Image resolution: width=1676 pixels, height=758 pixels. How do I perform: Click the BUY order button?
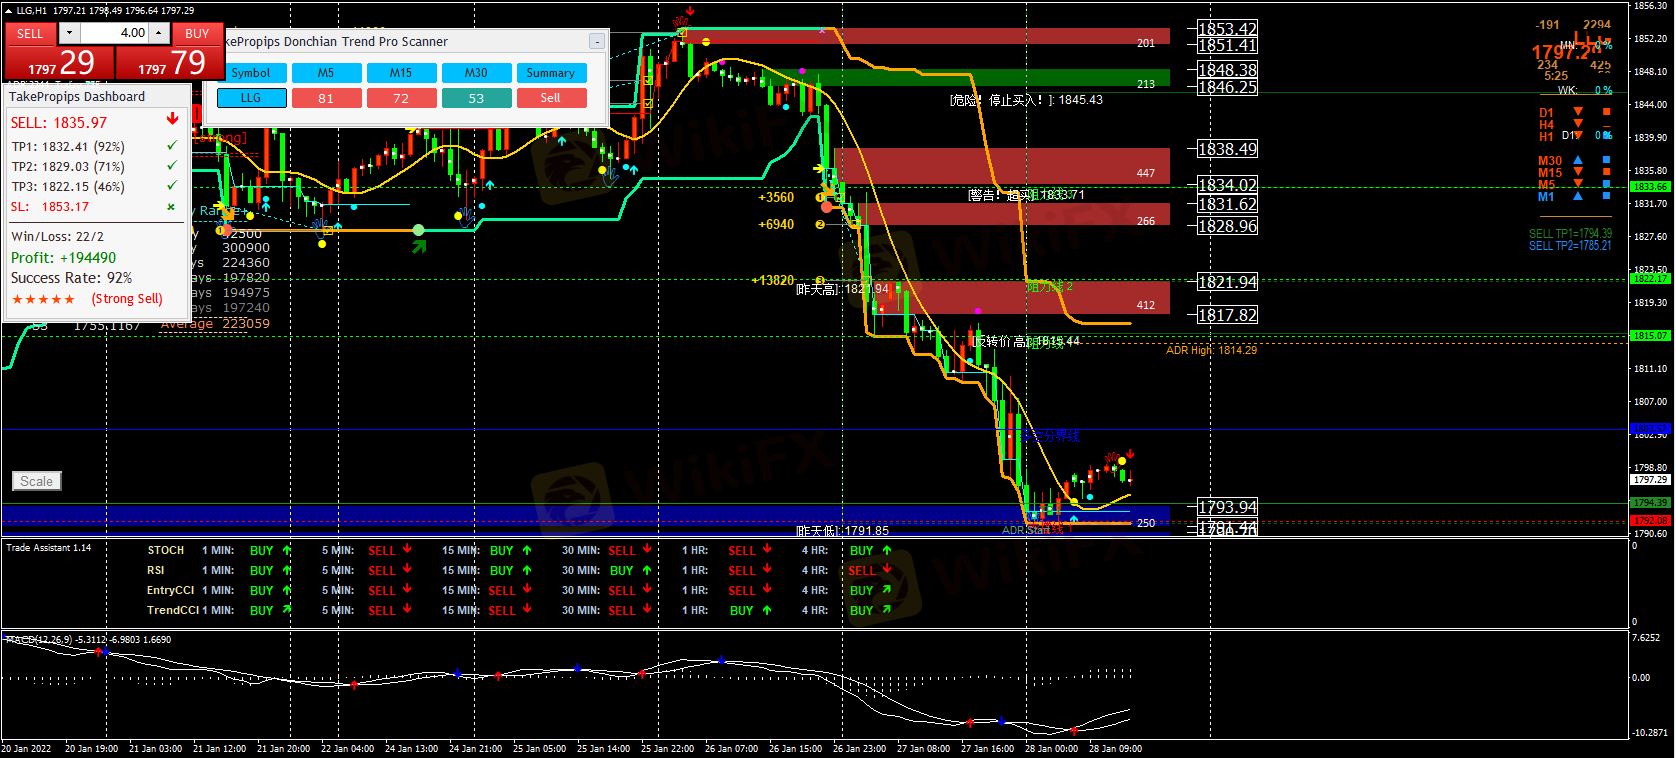coord(197,34)
